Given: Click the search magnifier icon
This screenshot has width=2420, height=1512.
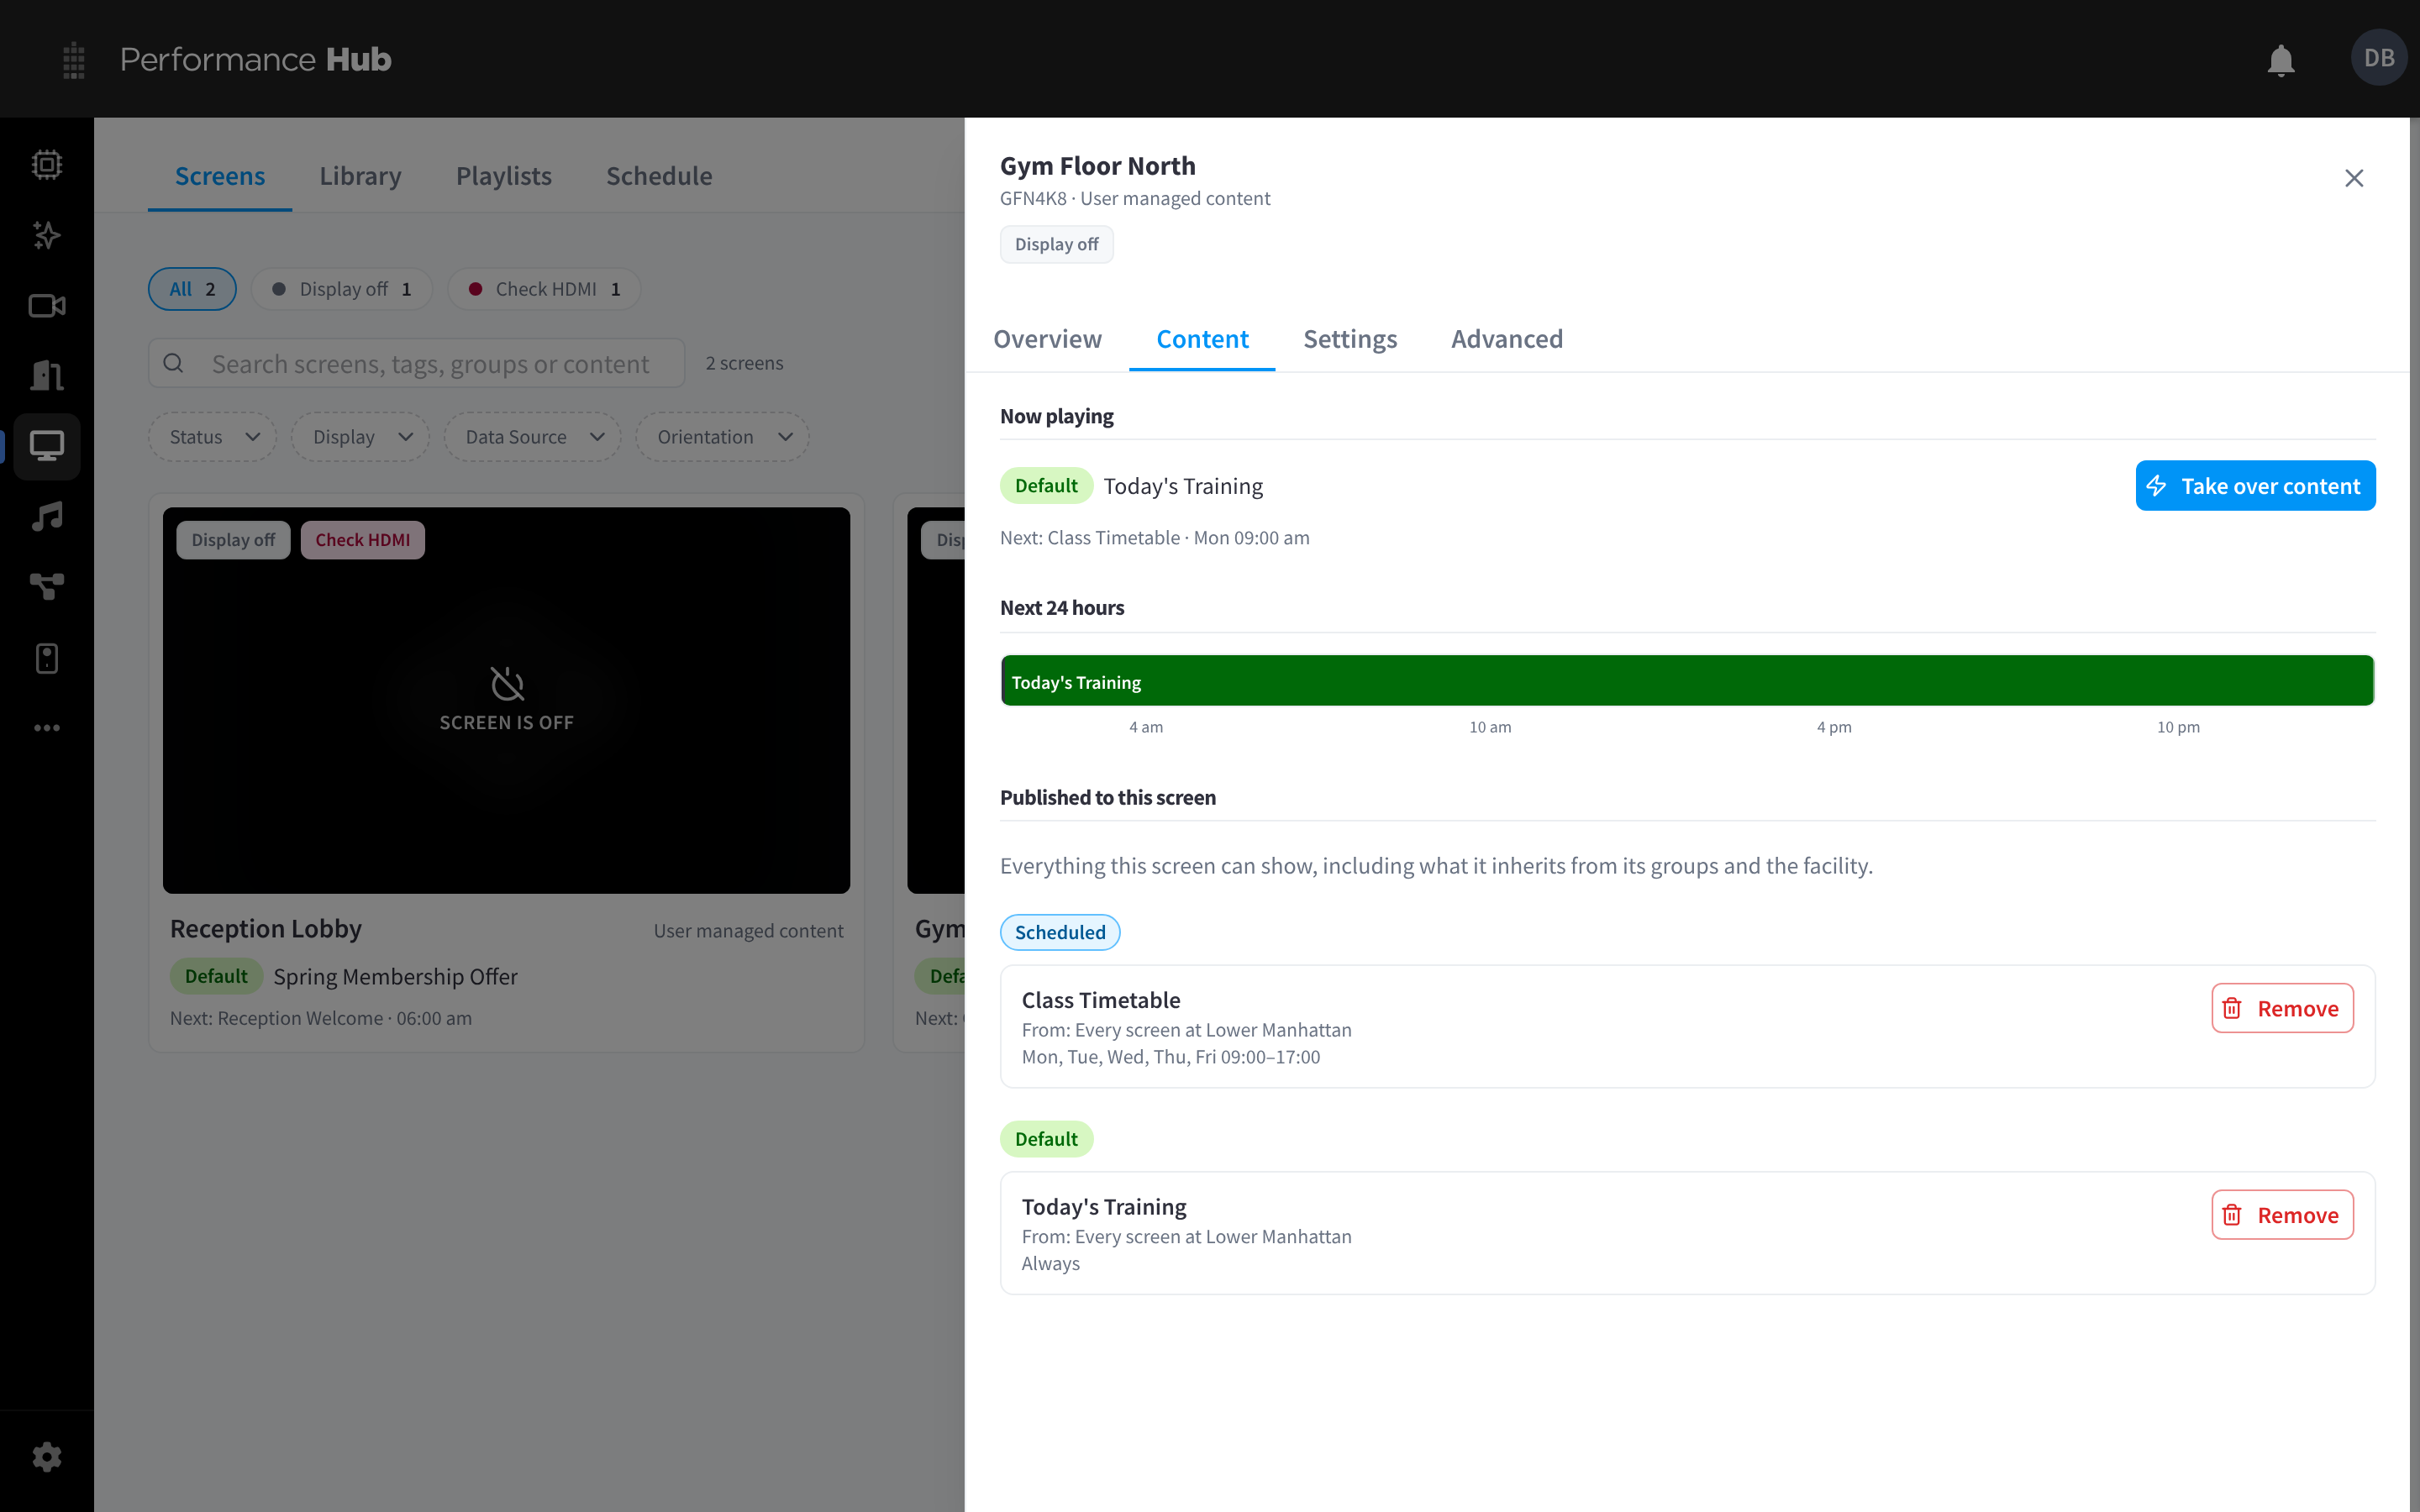Looking at the screenshot, I should click(x=173, y=363).
